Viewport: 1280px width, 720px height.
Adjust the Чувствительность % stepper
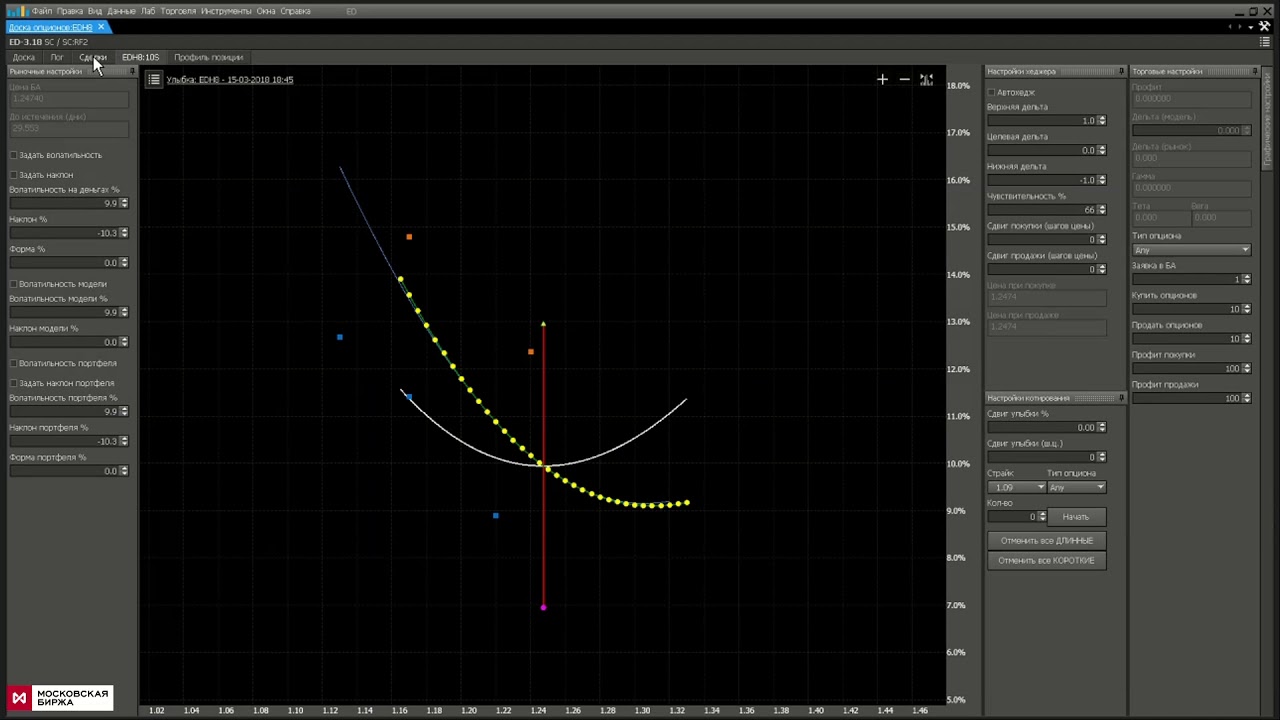click(1102, 209)
